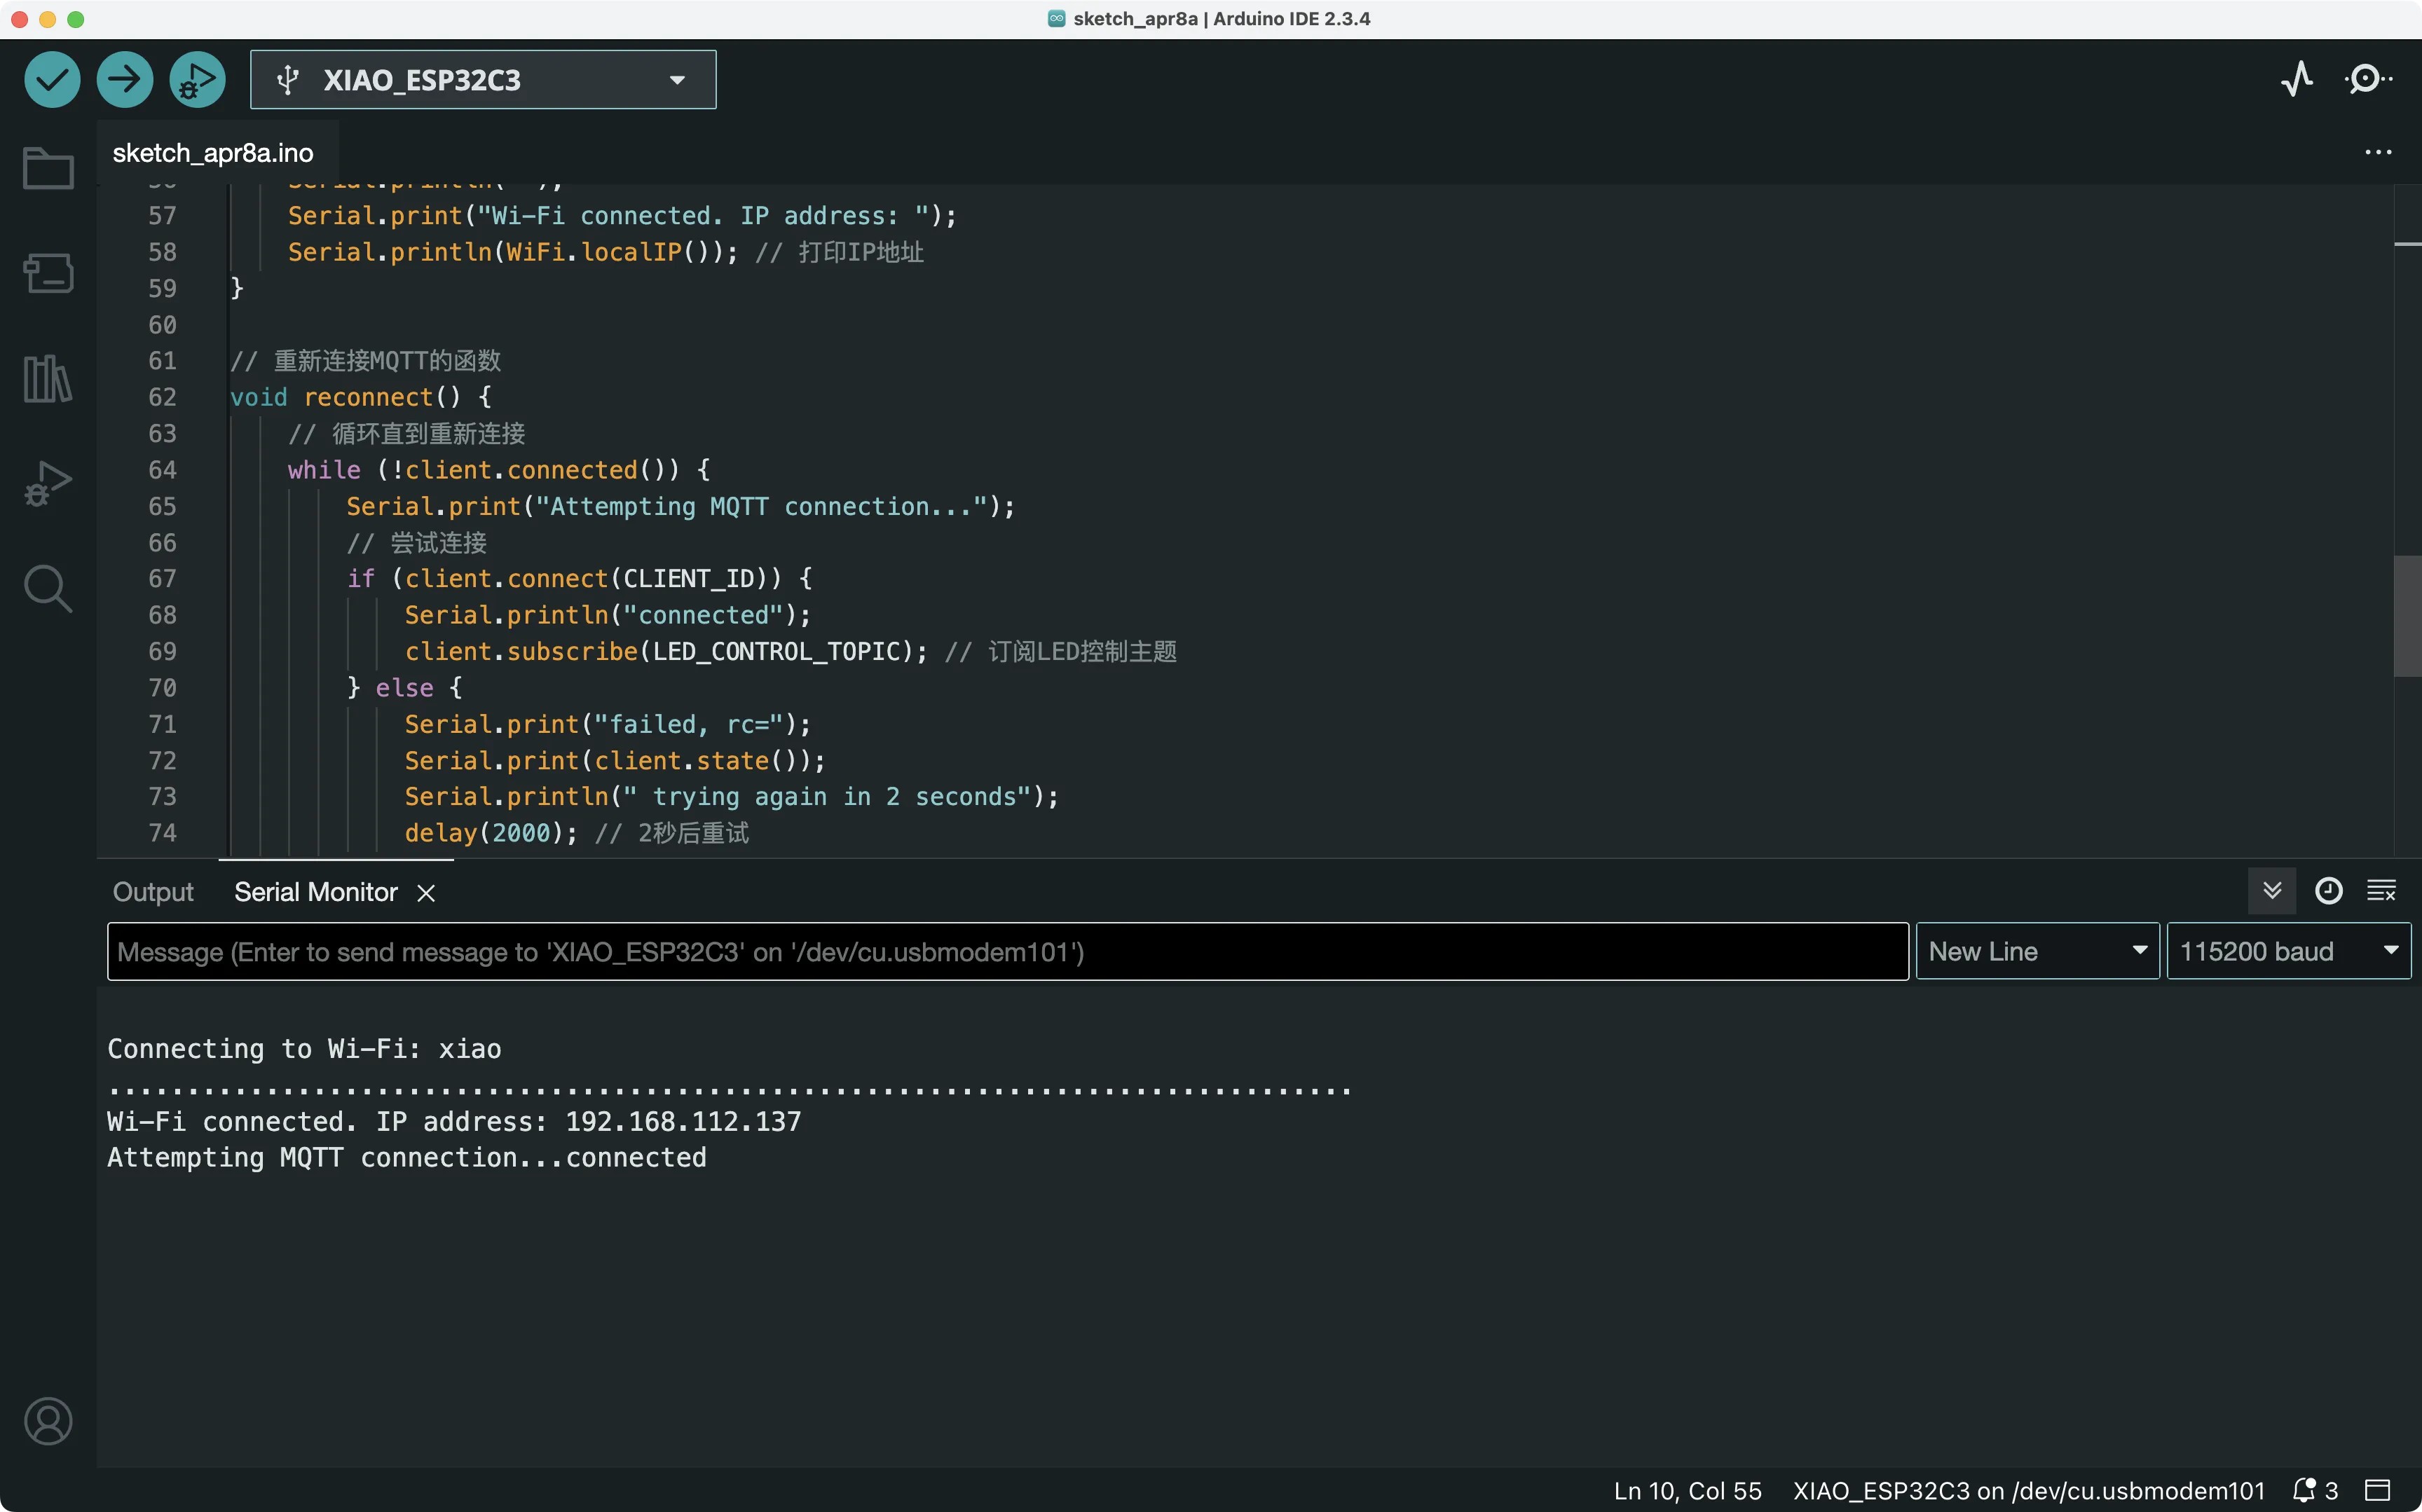Toggle the bottom panel layout icon
This screenshot has width=2422, height=1512.
tap(2377, 1490)
